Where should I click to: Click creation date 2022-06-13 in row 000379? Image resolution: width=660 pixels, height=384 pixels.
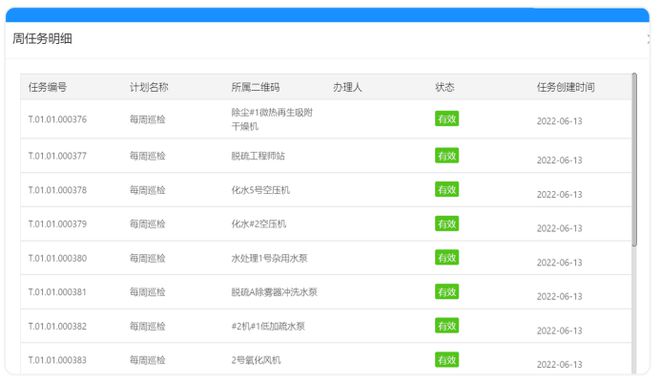559,228
